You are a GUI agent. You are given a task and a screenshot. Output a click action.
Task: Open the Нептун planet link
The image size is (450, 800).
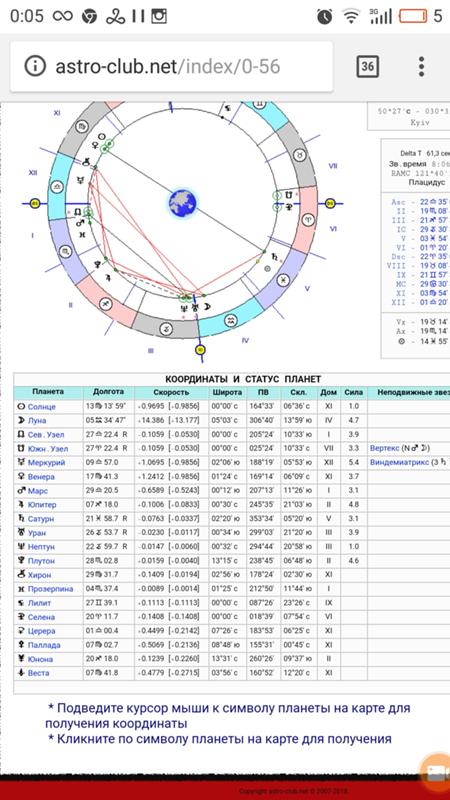[x=41, y=547]
